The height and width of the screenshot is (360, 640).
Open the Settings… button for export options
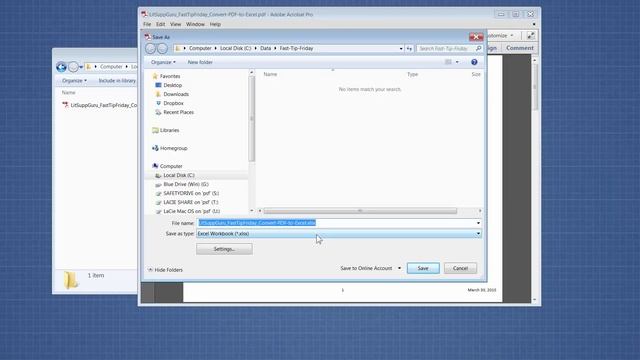(224, 249)
